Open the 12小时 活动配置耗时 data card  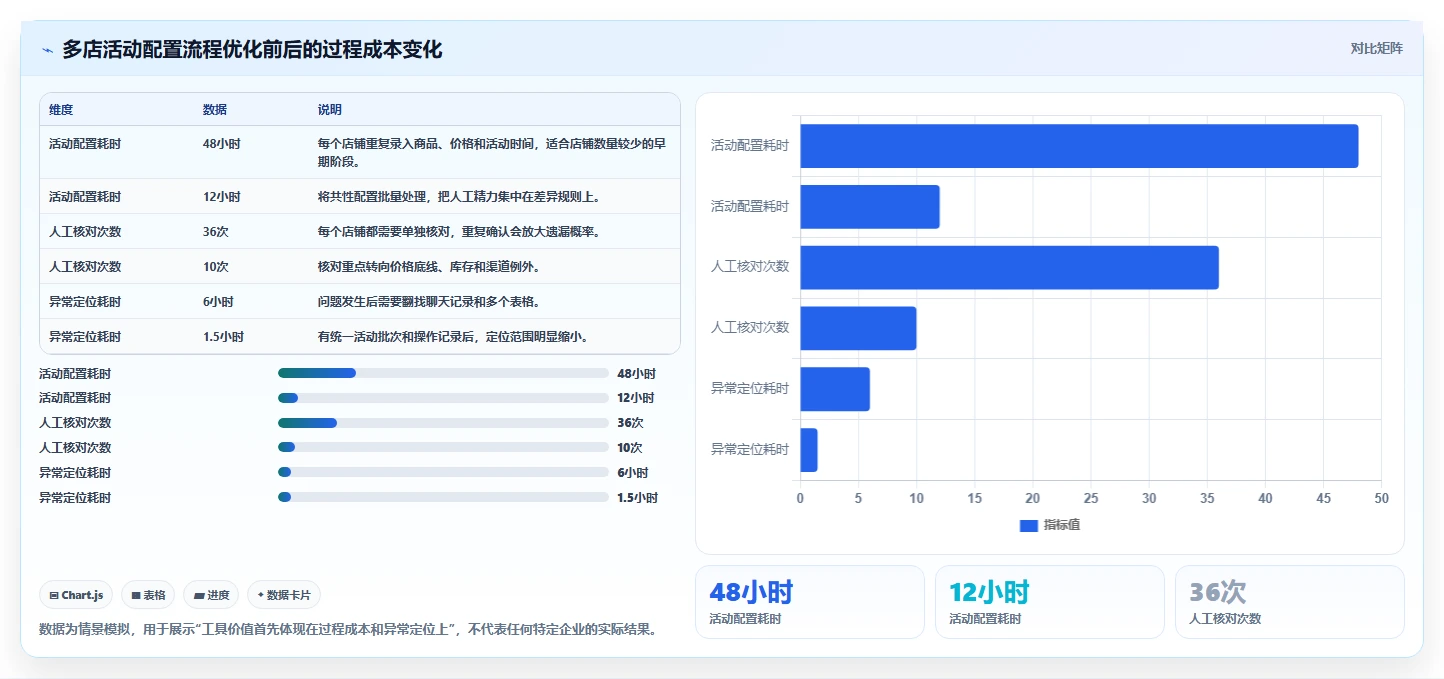[1050, 602]
